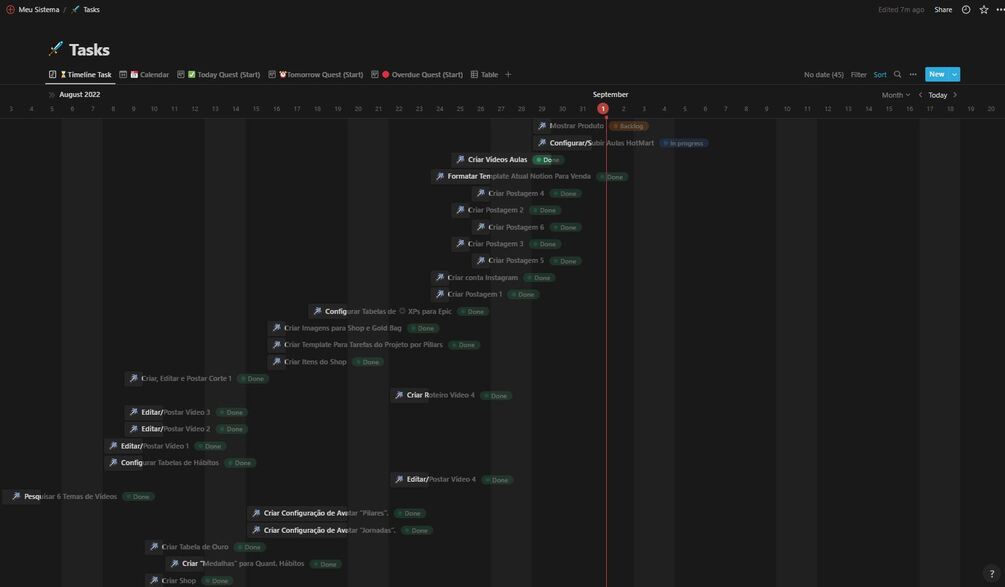Viewport: 1005px width, 587px height.
Task: Add a new view with plus icon
Action: 508,74
